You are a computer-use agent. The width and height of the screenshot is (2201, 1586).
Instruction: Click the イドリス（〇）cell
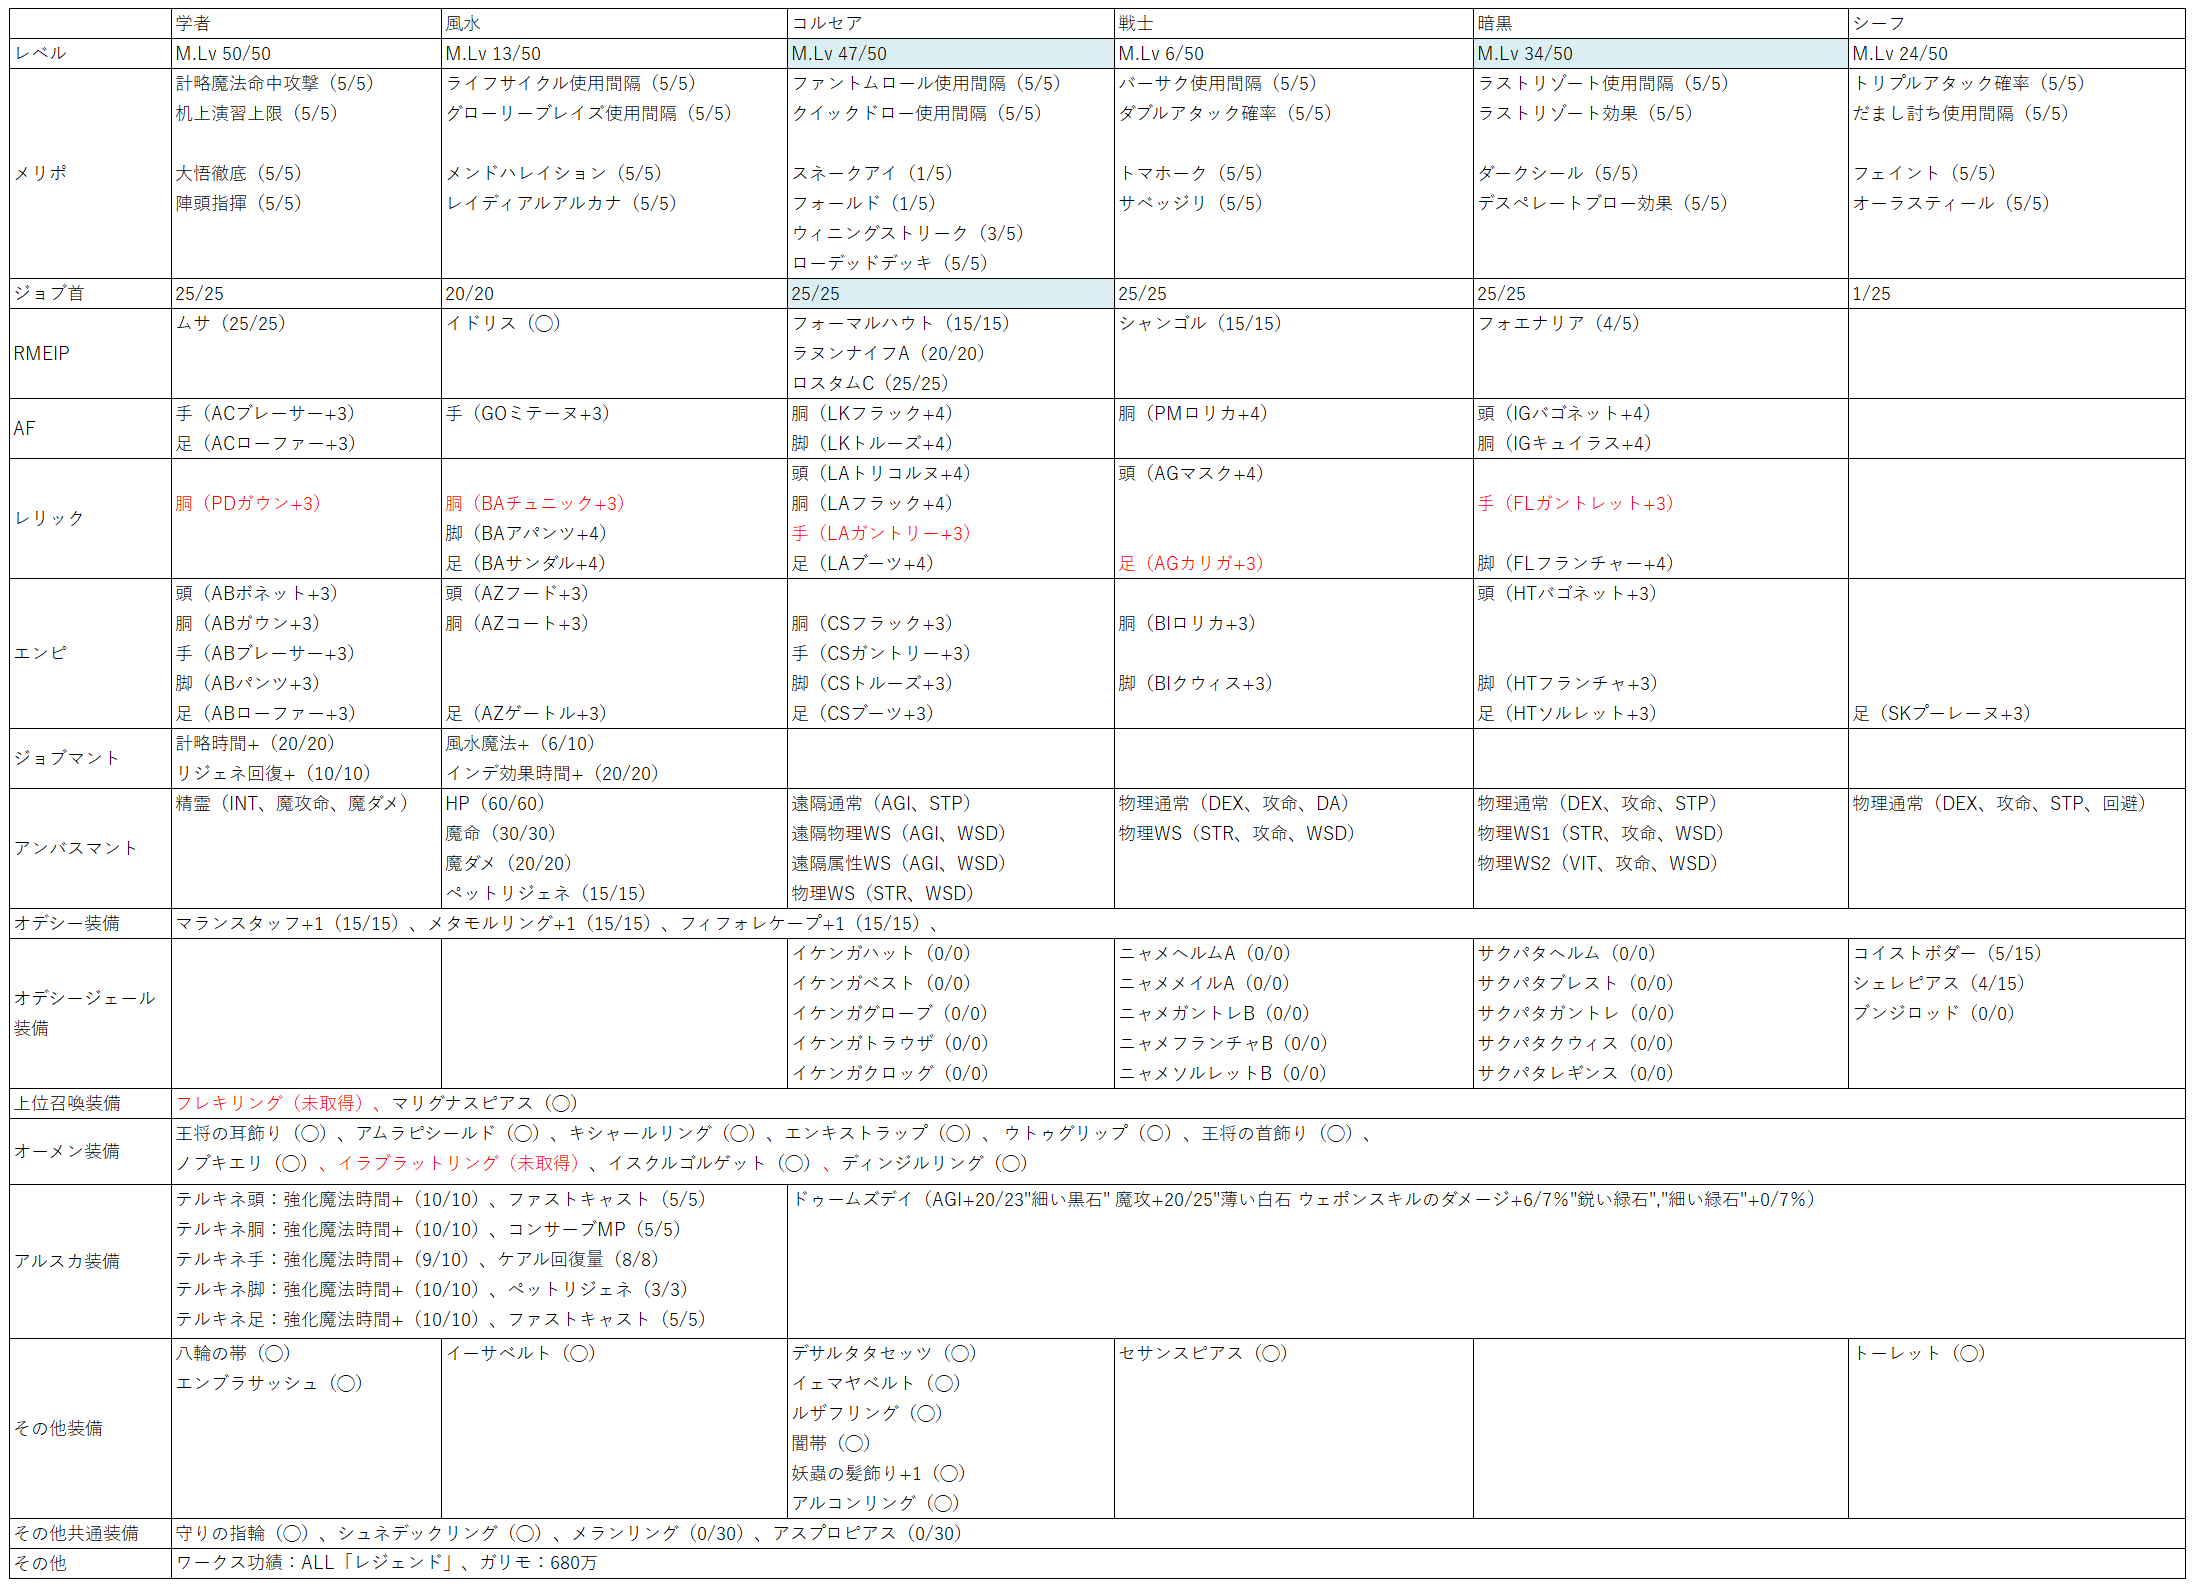(503, 323)
